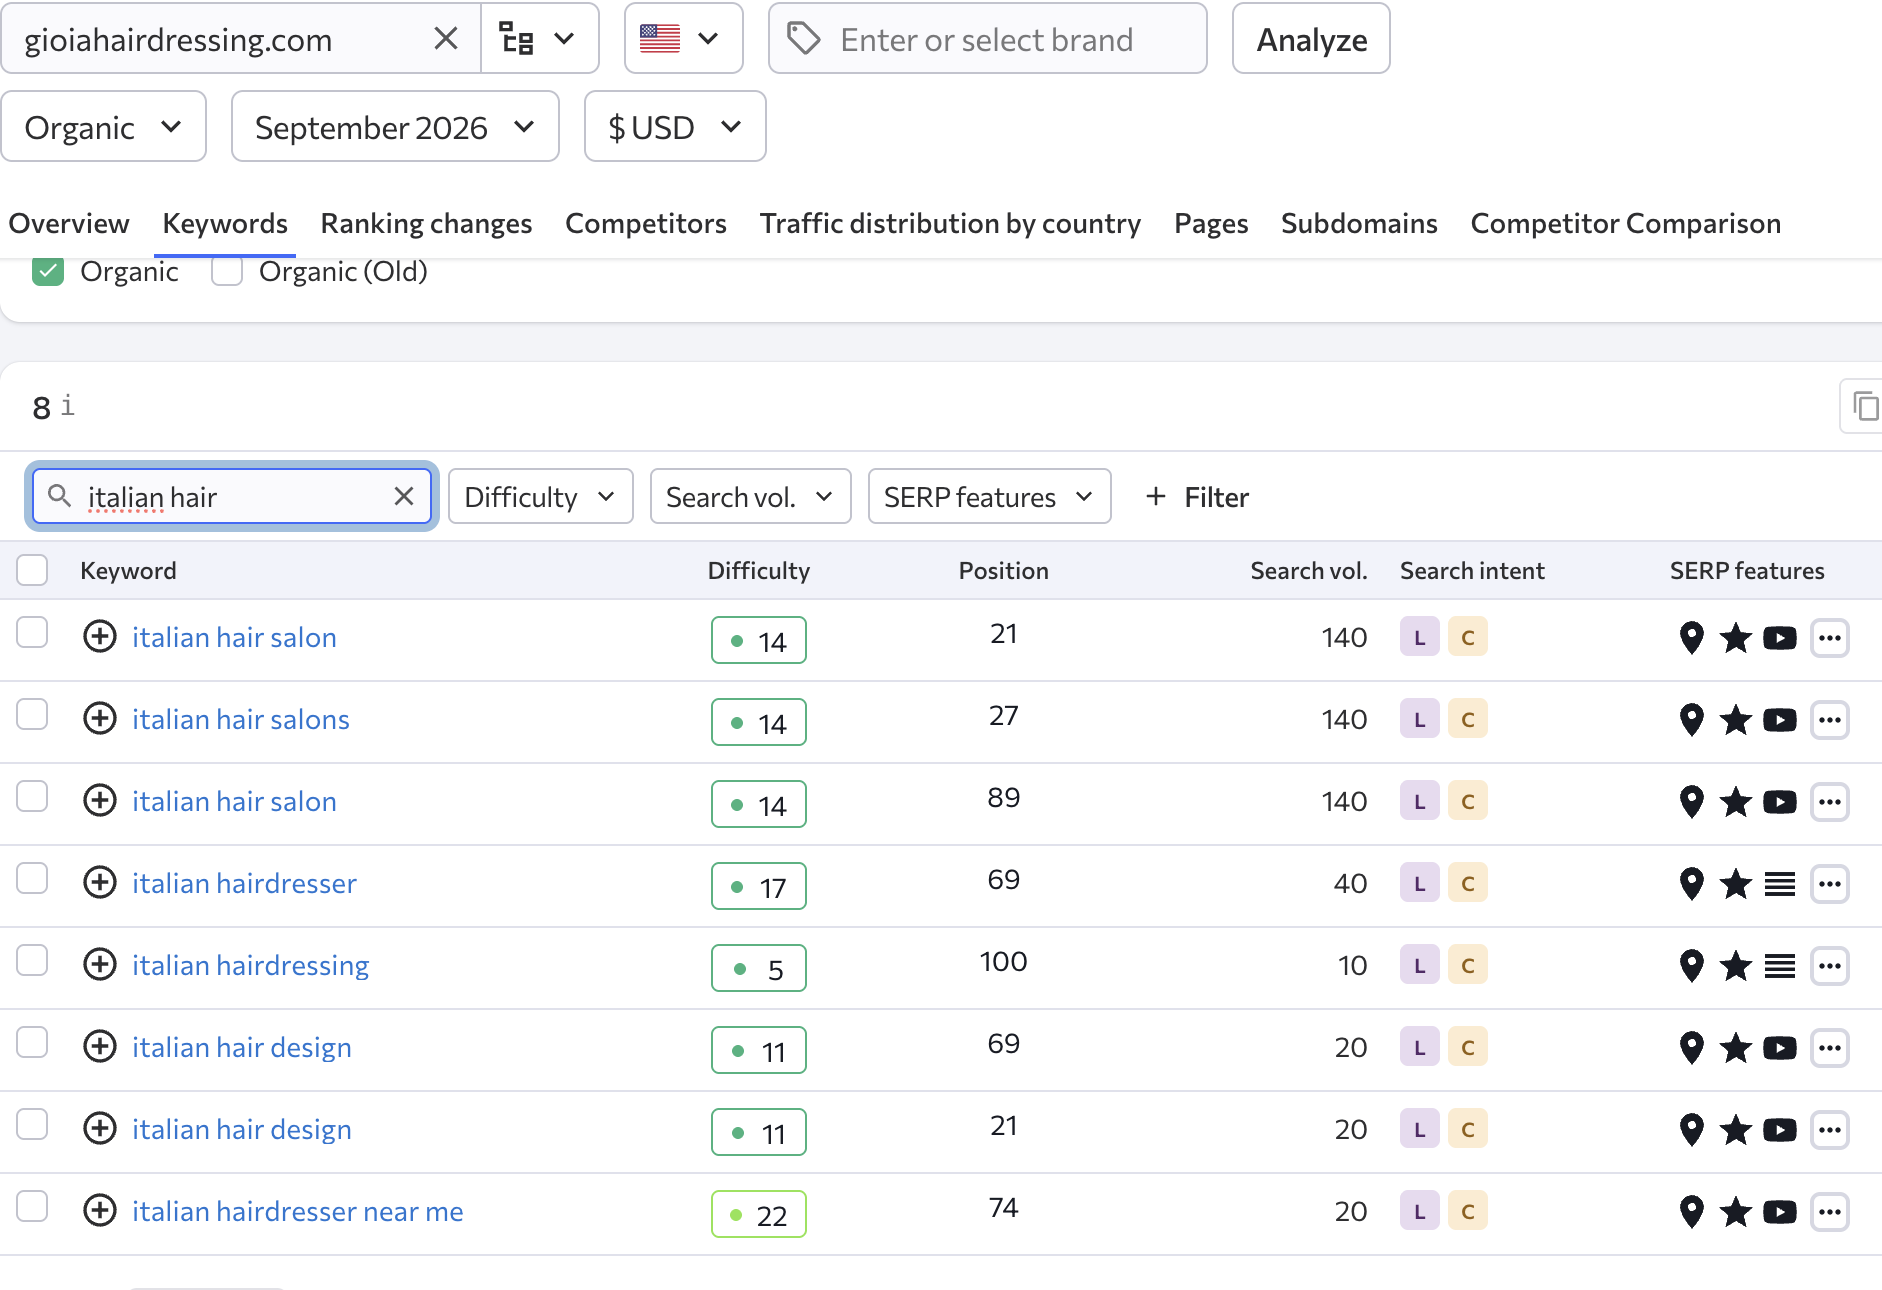1882x1290 pixels.
Task: Open the domain scope tree dropdown
Action: 539,39
